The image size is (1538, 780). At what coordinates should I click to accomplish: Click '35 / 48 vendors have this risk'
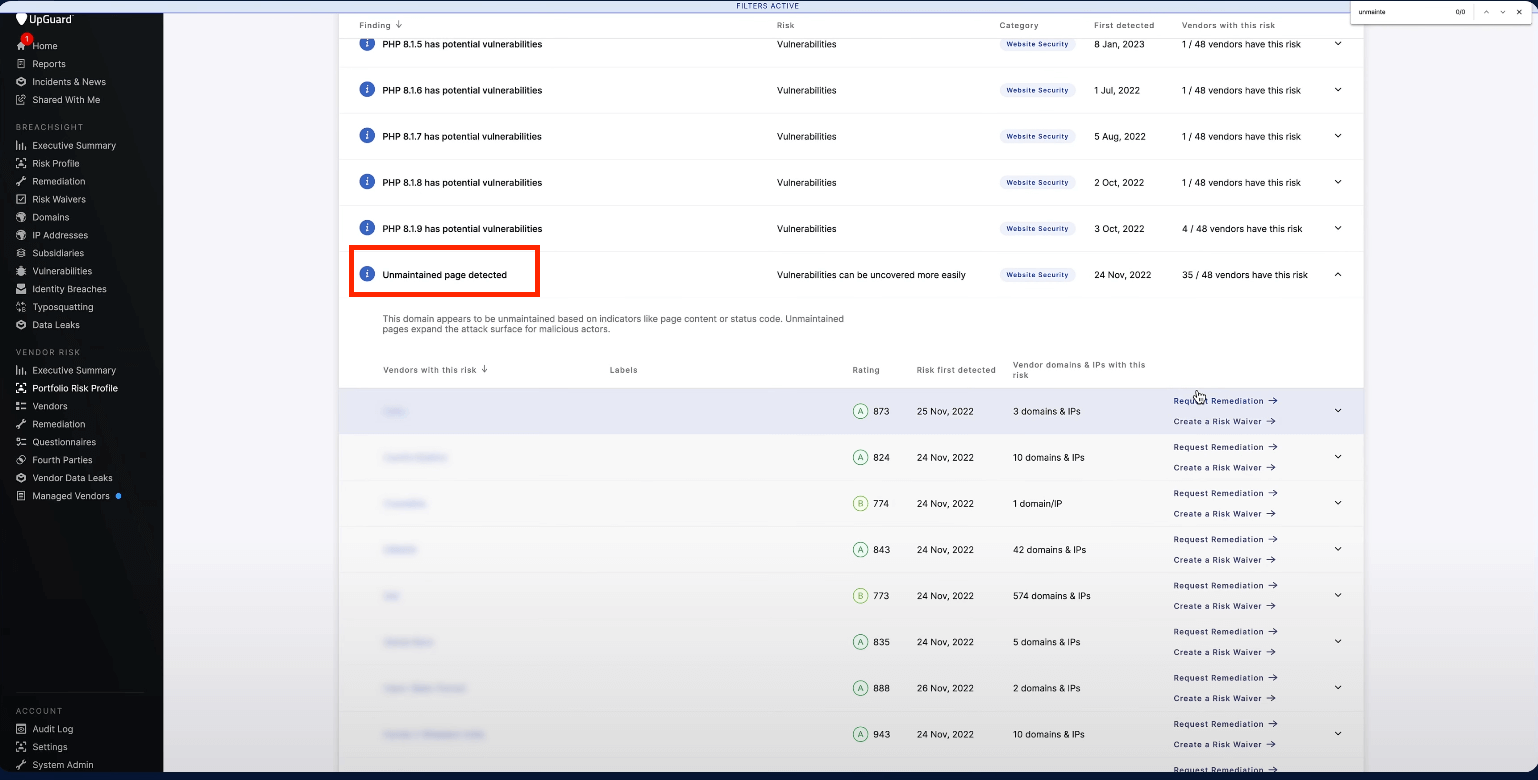(1245, 275)
